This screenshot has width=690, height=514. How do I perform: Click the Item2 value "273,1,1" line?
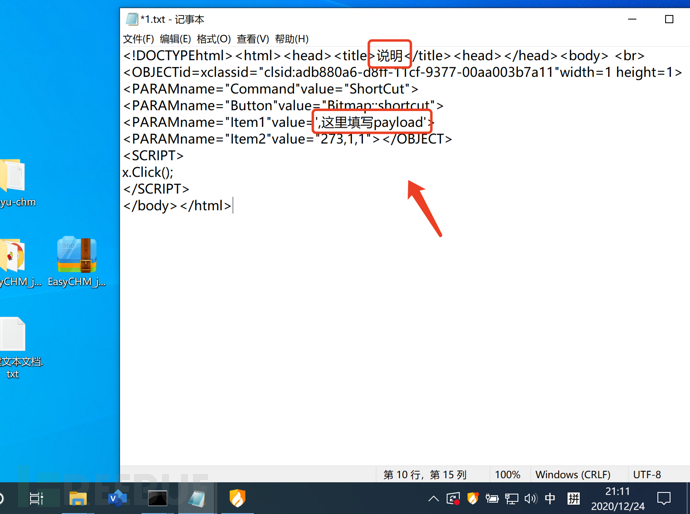pyautogui.click(x=287, y=139)
